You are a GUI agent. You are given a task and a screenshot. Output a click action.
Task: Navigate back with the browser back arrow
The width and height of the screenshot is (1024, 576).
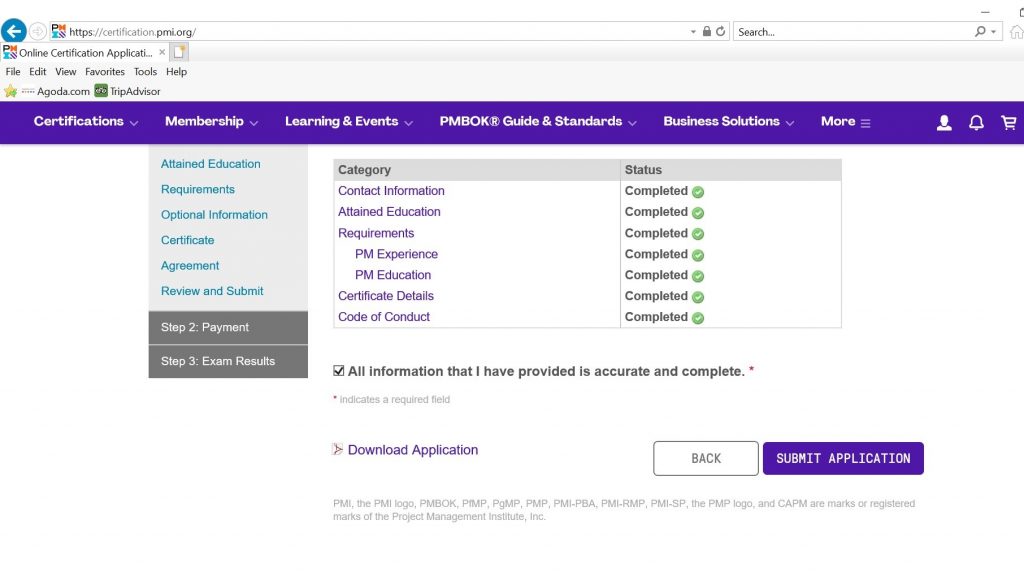coord(13,30)
